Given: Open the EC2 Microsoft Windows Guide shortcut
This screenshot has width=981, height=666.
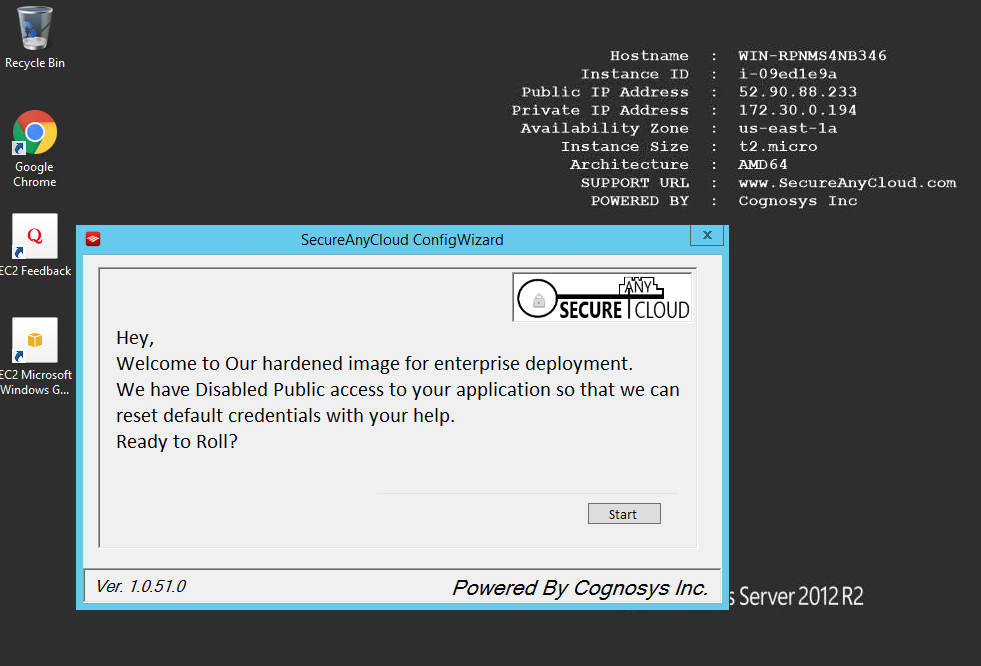Looking at the screenshot, I should coord(33,340).
